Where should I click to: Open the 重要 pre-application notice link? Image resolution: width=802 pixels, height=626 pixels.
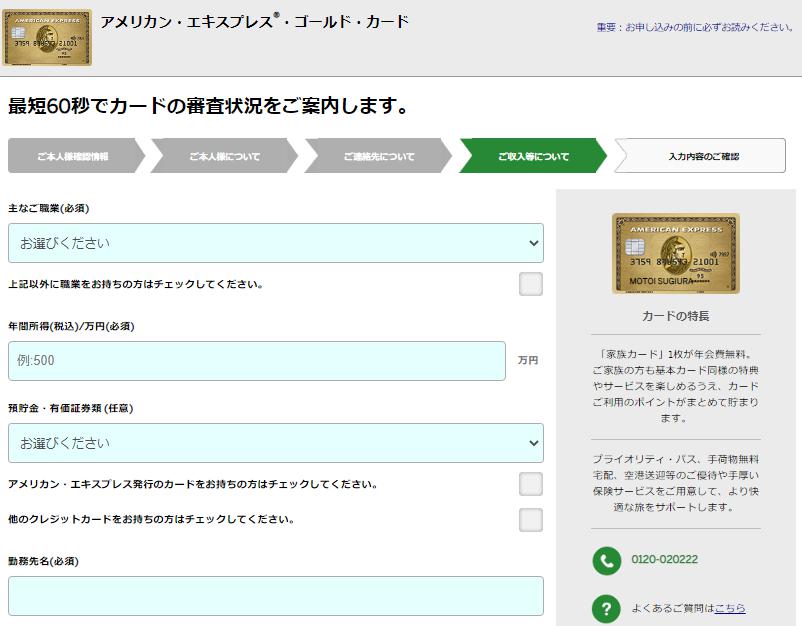(695, 27)
